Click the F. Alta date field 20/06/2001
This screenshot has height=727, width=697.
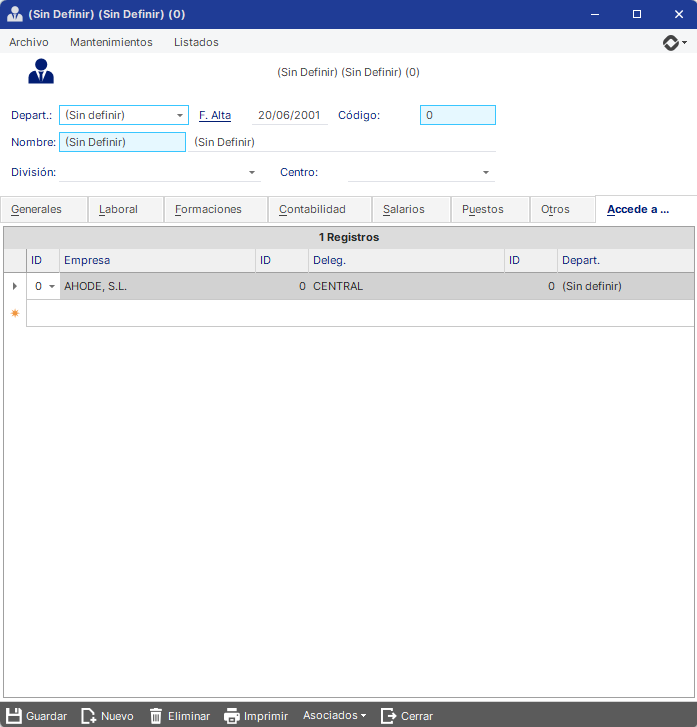(289, 115)
